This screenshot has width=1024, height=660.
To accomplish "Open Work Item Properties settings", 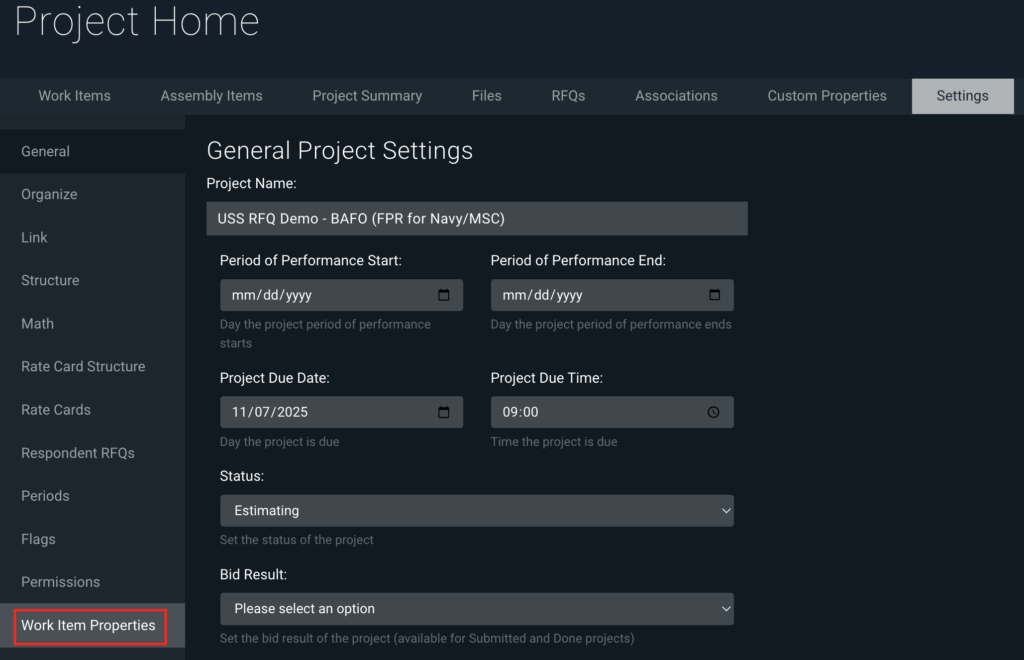I will (x=88, y=626).
